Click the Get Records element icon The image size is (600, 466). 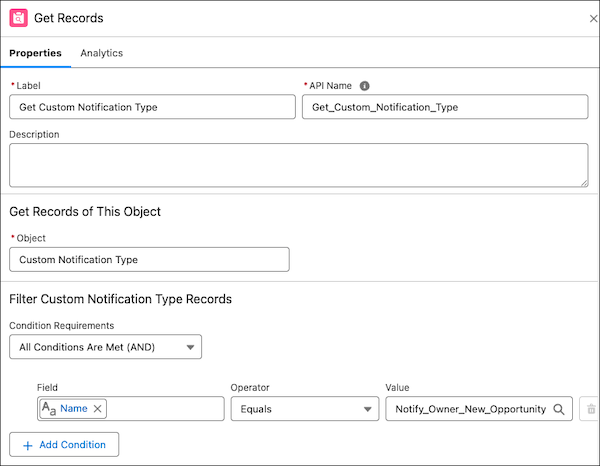[18, 18]
